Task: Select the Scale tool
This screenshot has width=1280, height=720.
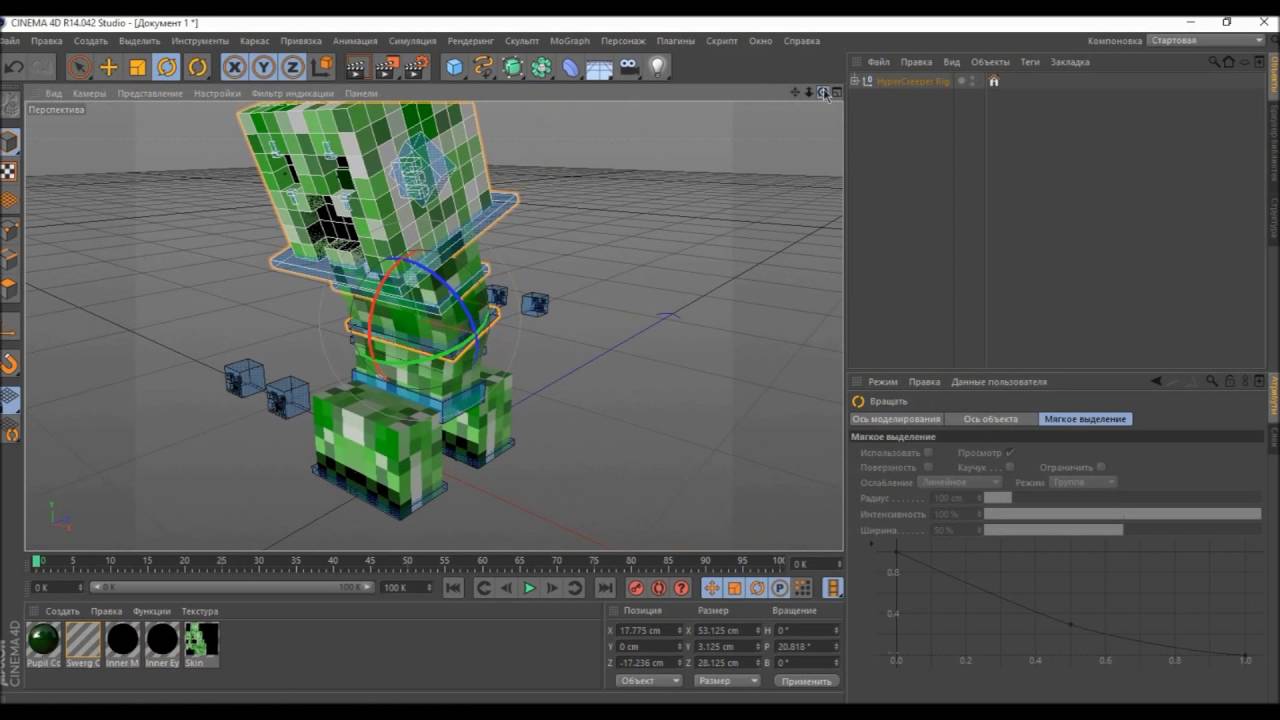Action: point(138,67)
